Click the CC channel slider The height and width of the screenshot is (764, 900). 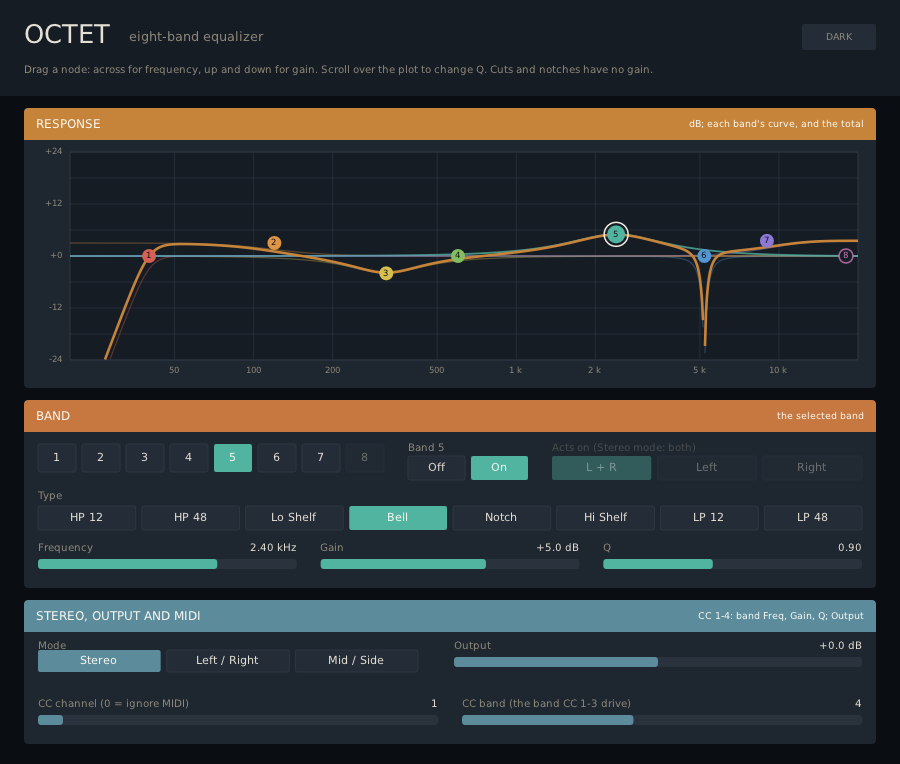click(x=238, y=720)
